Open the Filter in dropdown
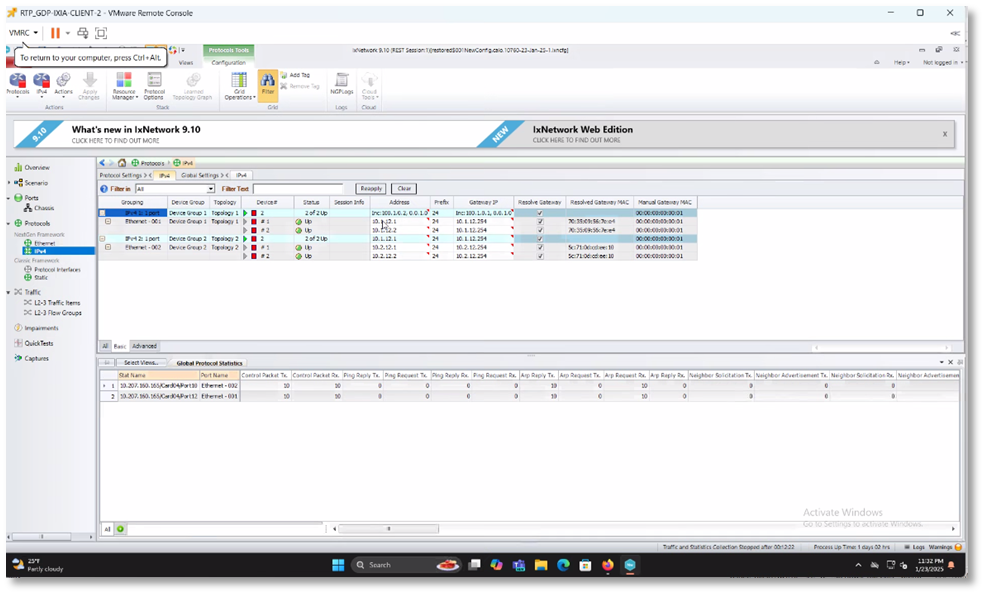 pos(210,188)
